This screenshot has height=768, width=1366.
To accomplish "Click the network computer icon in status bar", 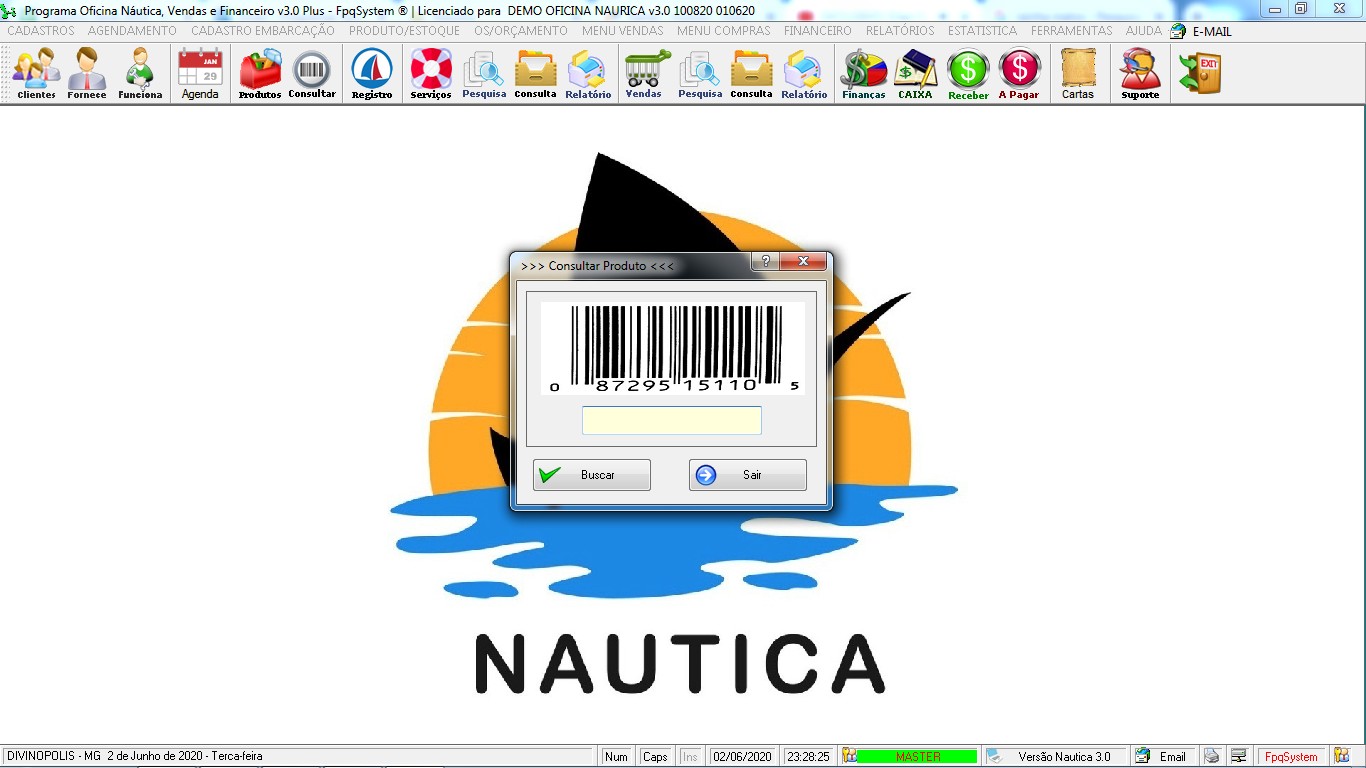I will coord(1238,756).
